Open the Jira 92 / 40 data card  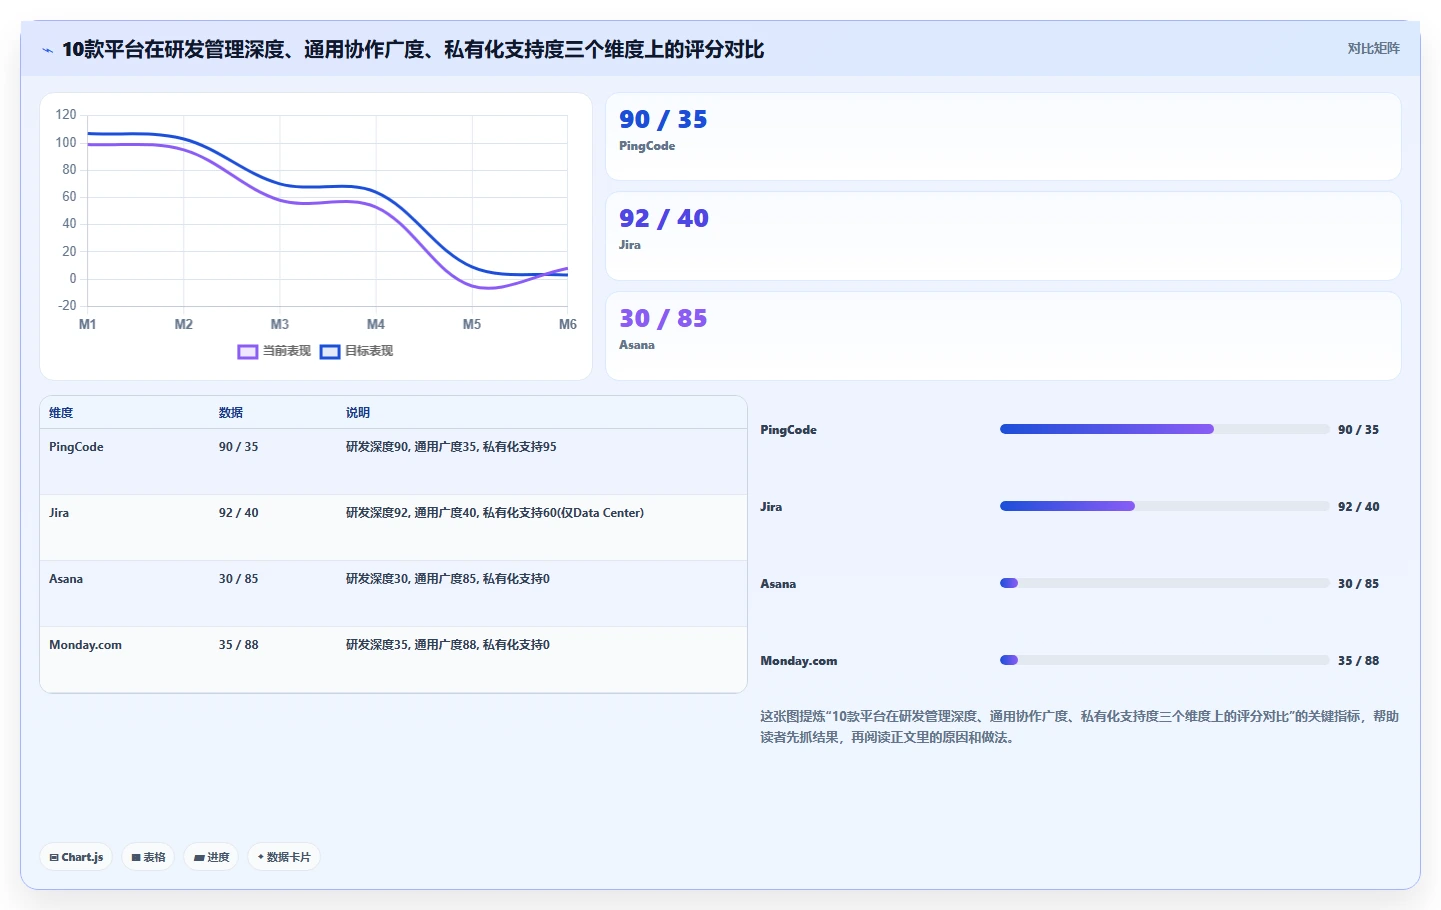pyautogui.click(x=1003, y=236)
